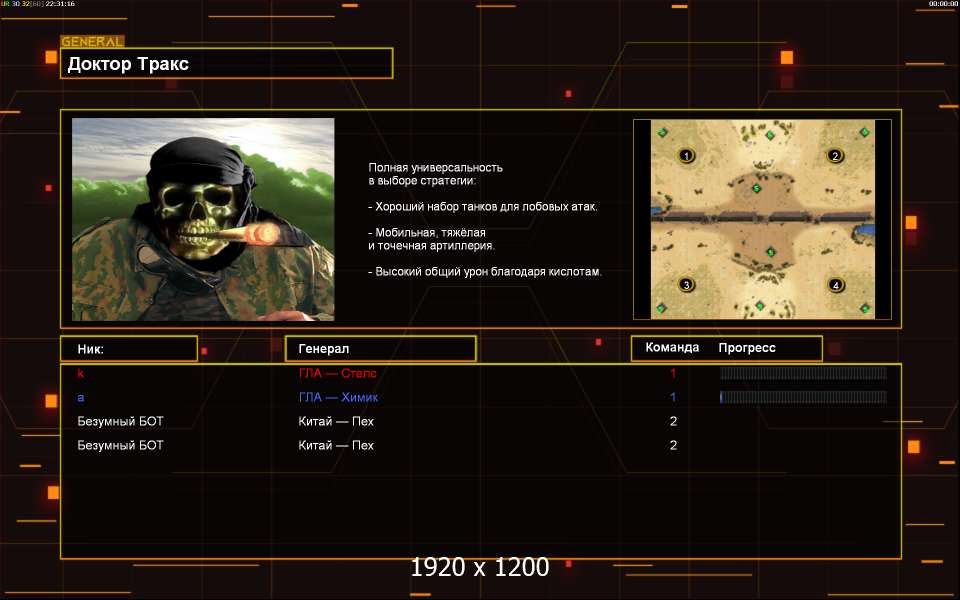Click the Doctor Thrax skull portrait
The width and height of the screenshot is (960, 600).
pos(203,219)
